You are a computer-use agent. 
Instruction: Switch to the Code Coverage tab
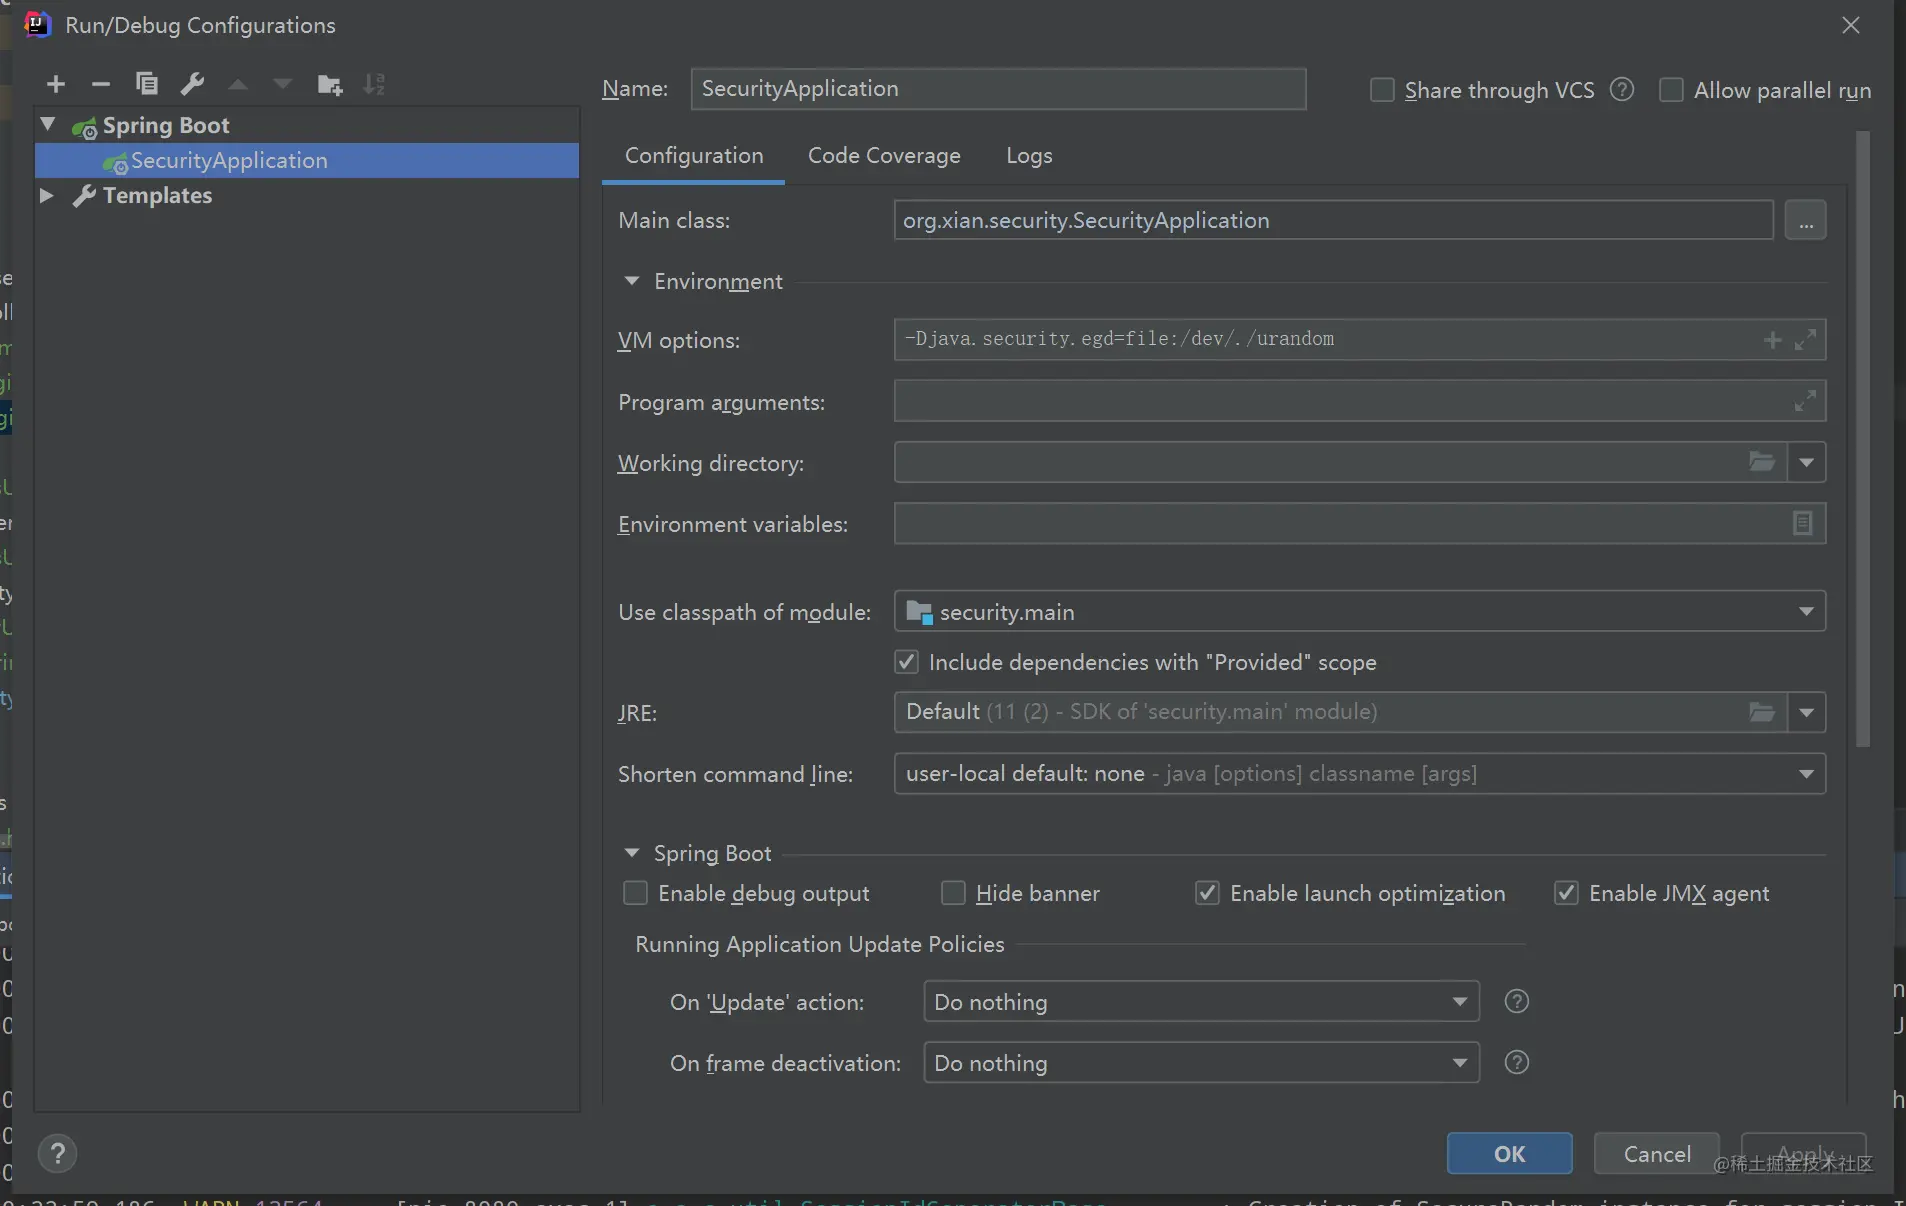pos(884,156)
